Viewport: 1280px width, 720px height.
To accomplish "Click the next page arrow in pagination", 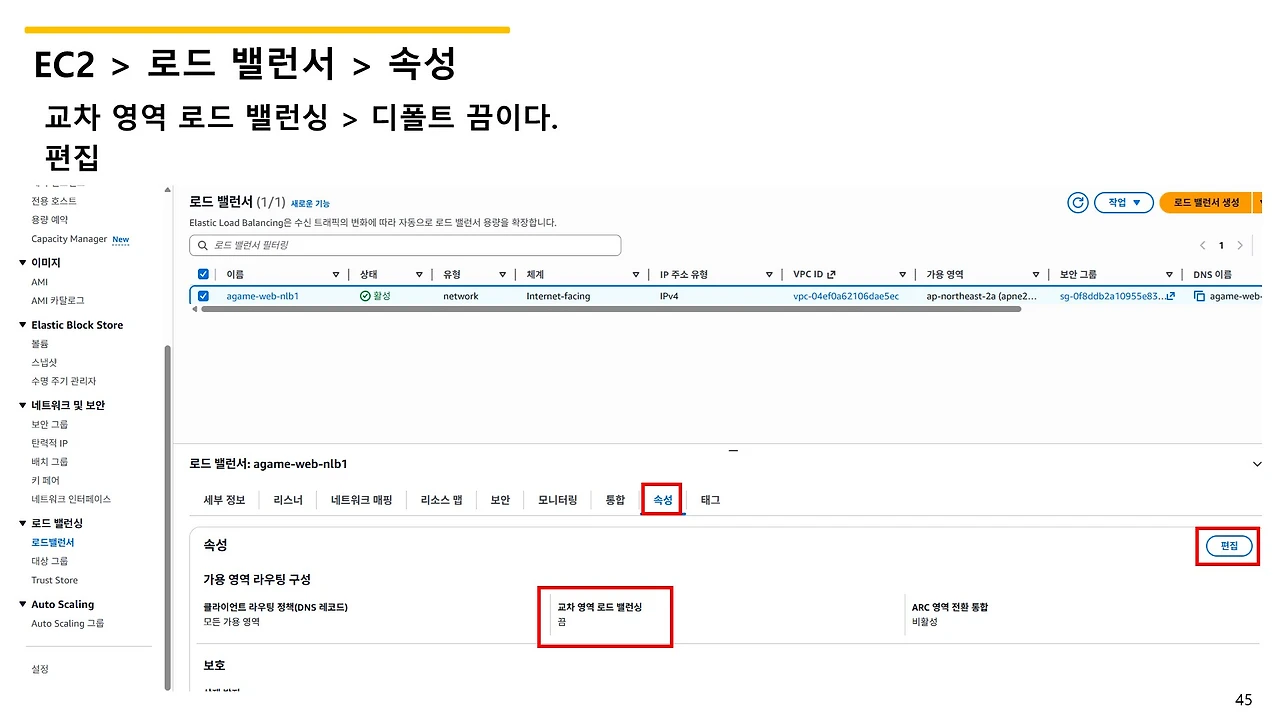I will click(x=1238, y=244).
